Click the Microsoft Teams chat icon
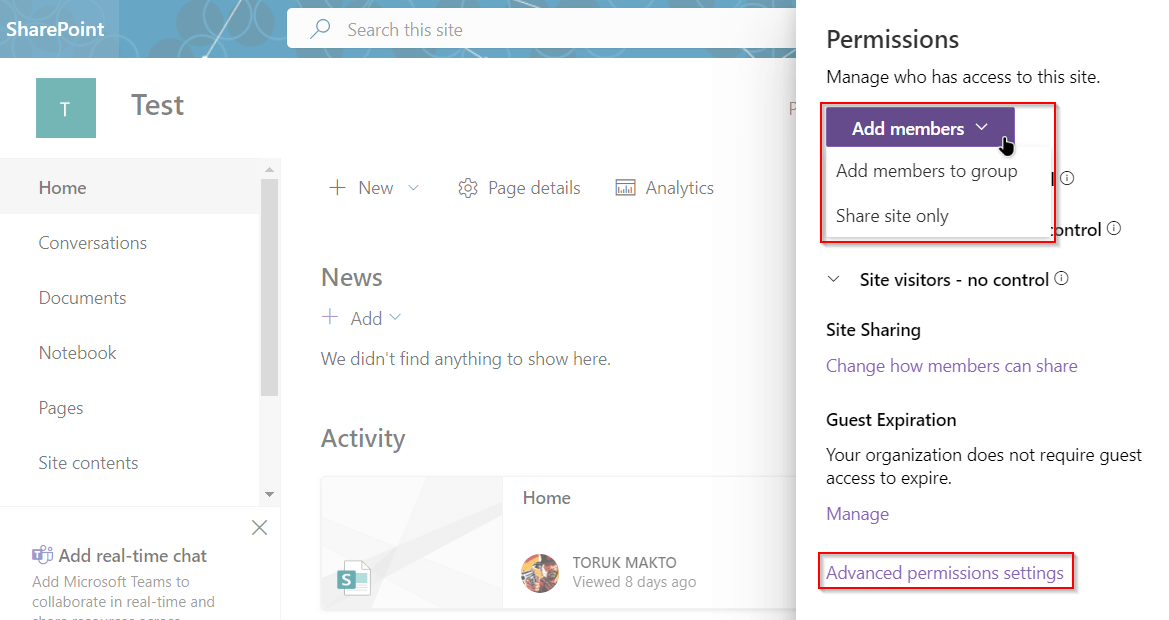Viewport: 1169px width, 620px height. click(x=42, y=555)
